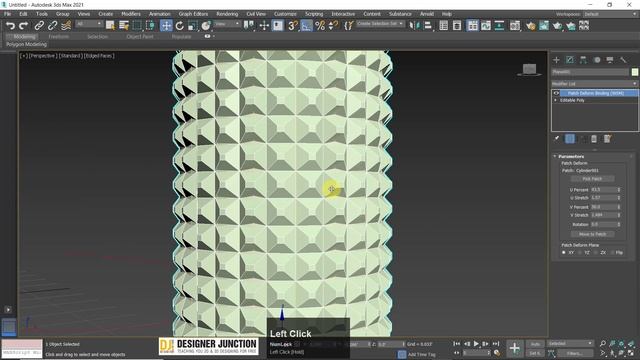Image resolution: width=640 pixels, height=360 pixels.
Task: Toggle Show End Result button
Action: click(x=570, y=139)
